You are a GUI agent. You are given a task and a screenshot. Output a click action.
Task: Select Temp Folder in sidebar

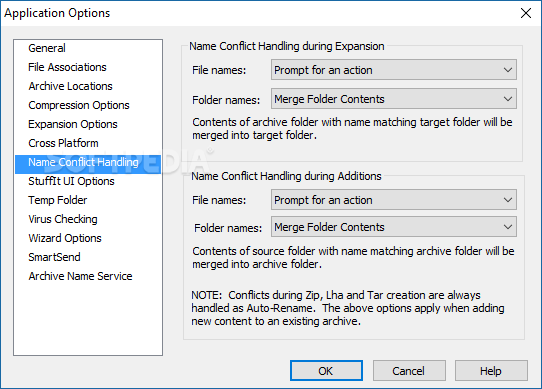(x=58, y=200)
